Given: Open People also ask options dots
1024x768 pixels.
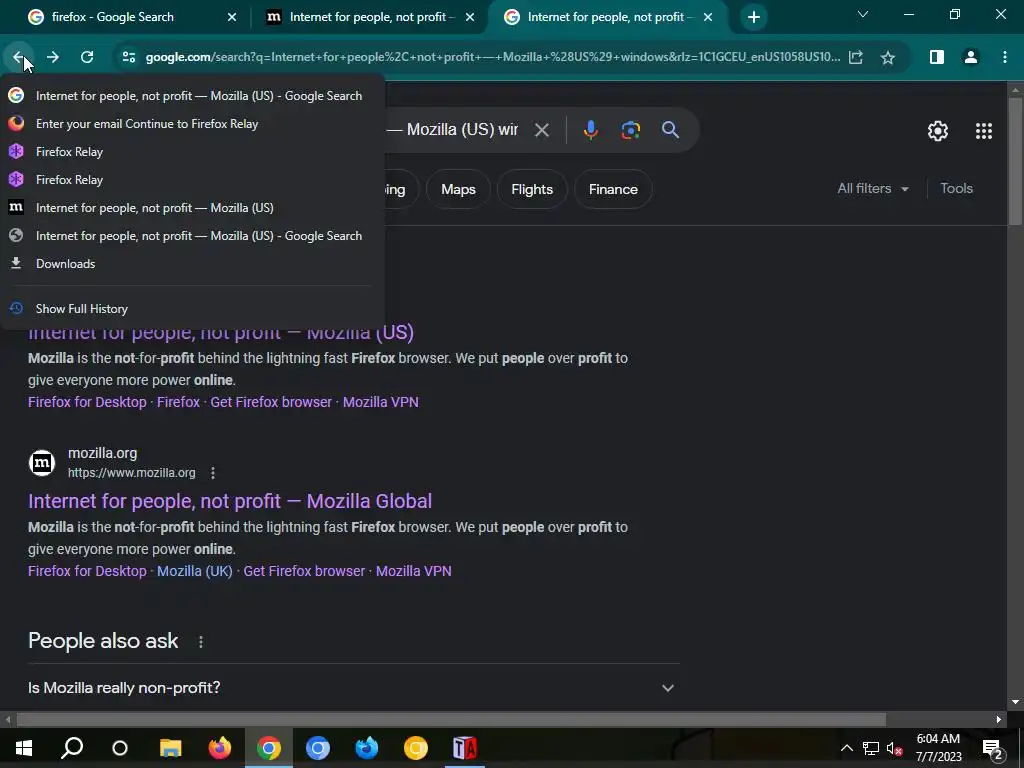Looking at the screenshot, I should [200, 642].
